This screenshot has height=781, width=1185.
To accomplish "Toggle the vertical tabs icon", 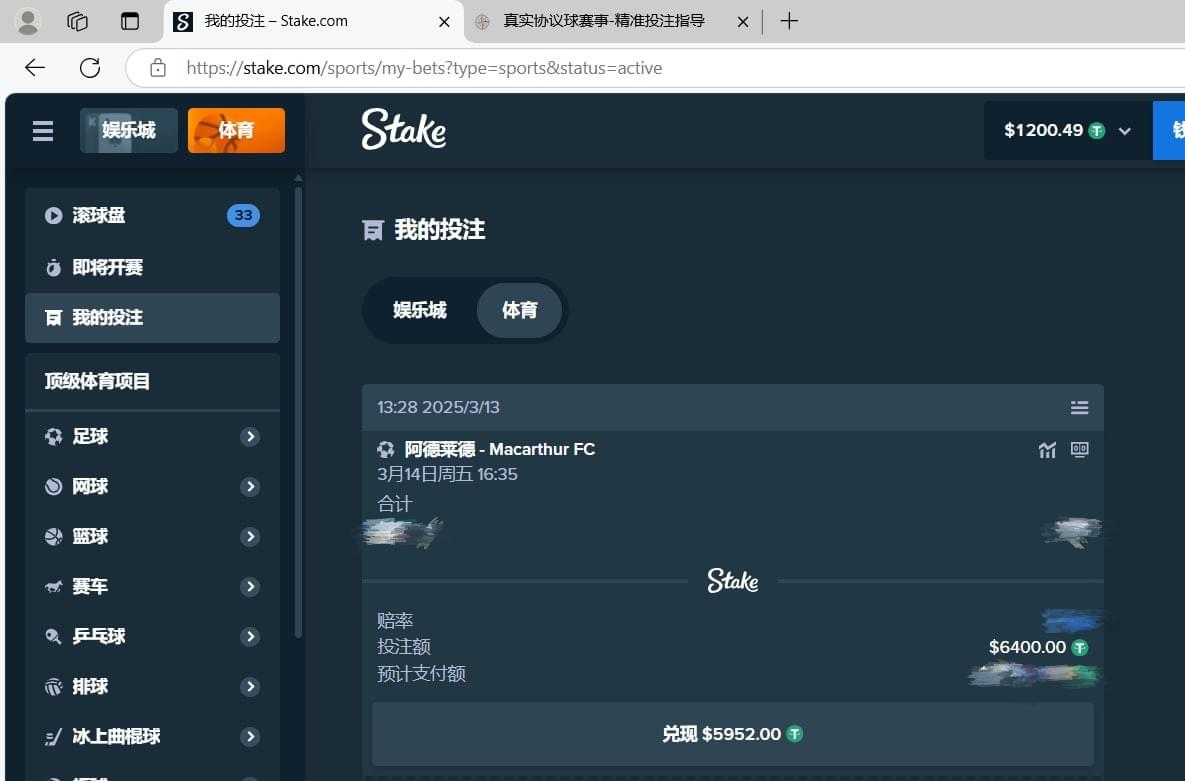I will click(x=130, y=21).
